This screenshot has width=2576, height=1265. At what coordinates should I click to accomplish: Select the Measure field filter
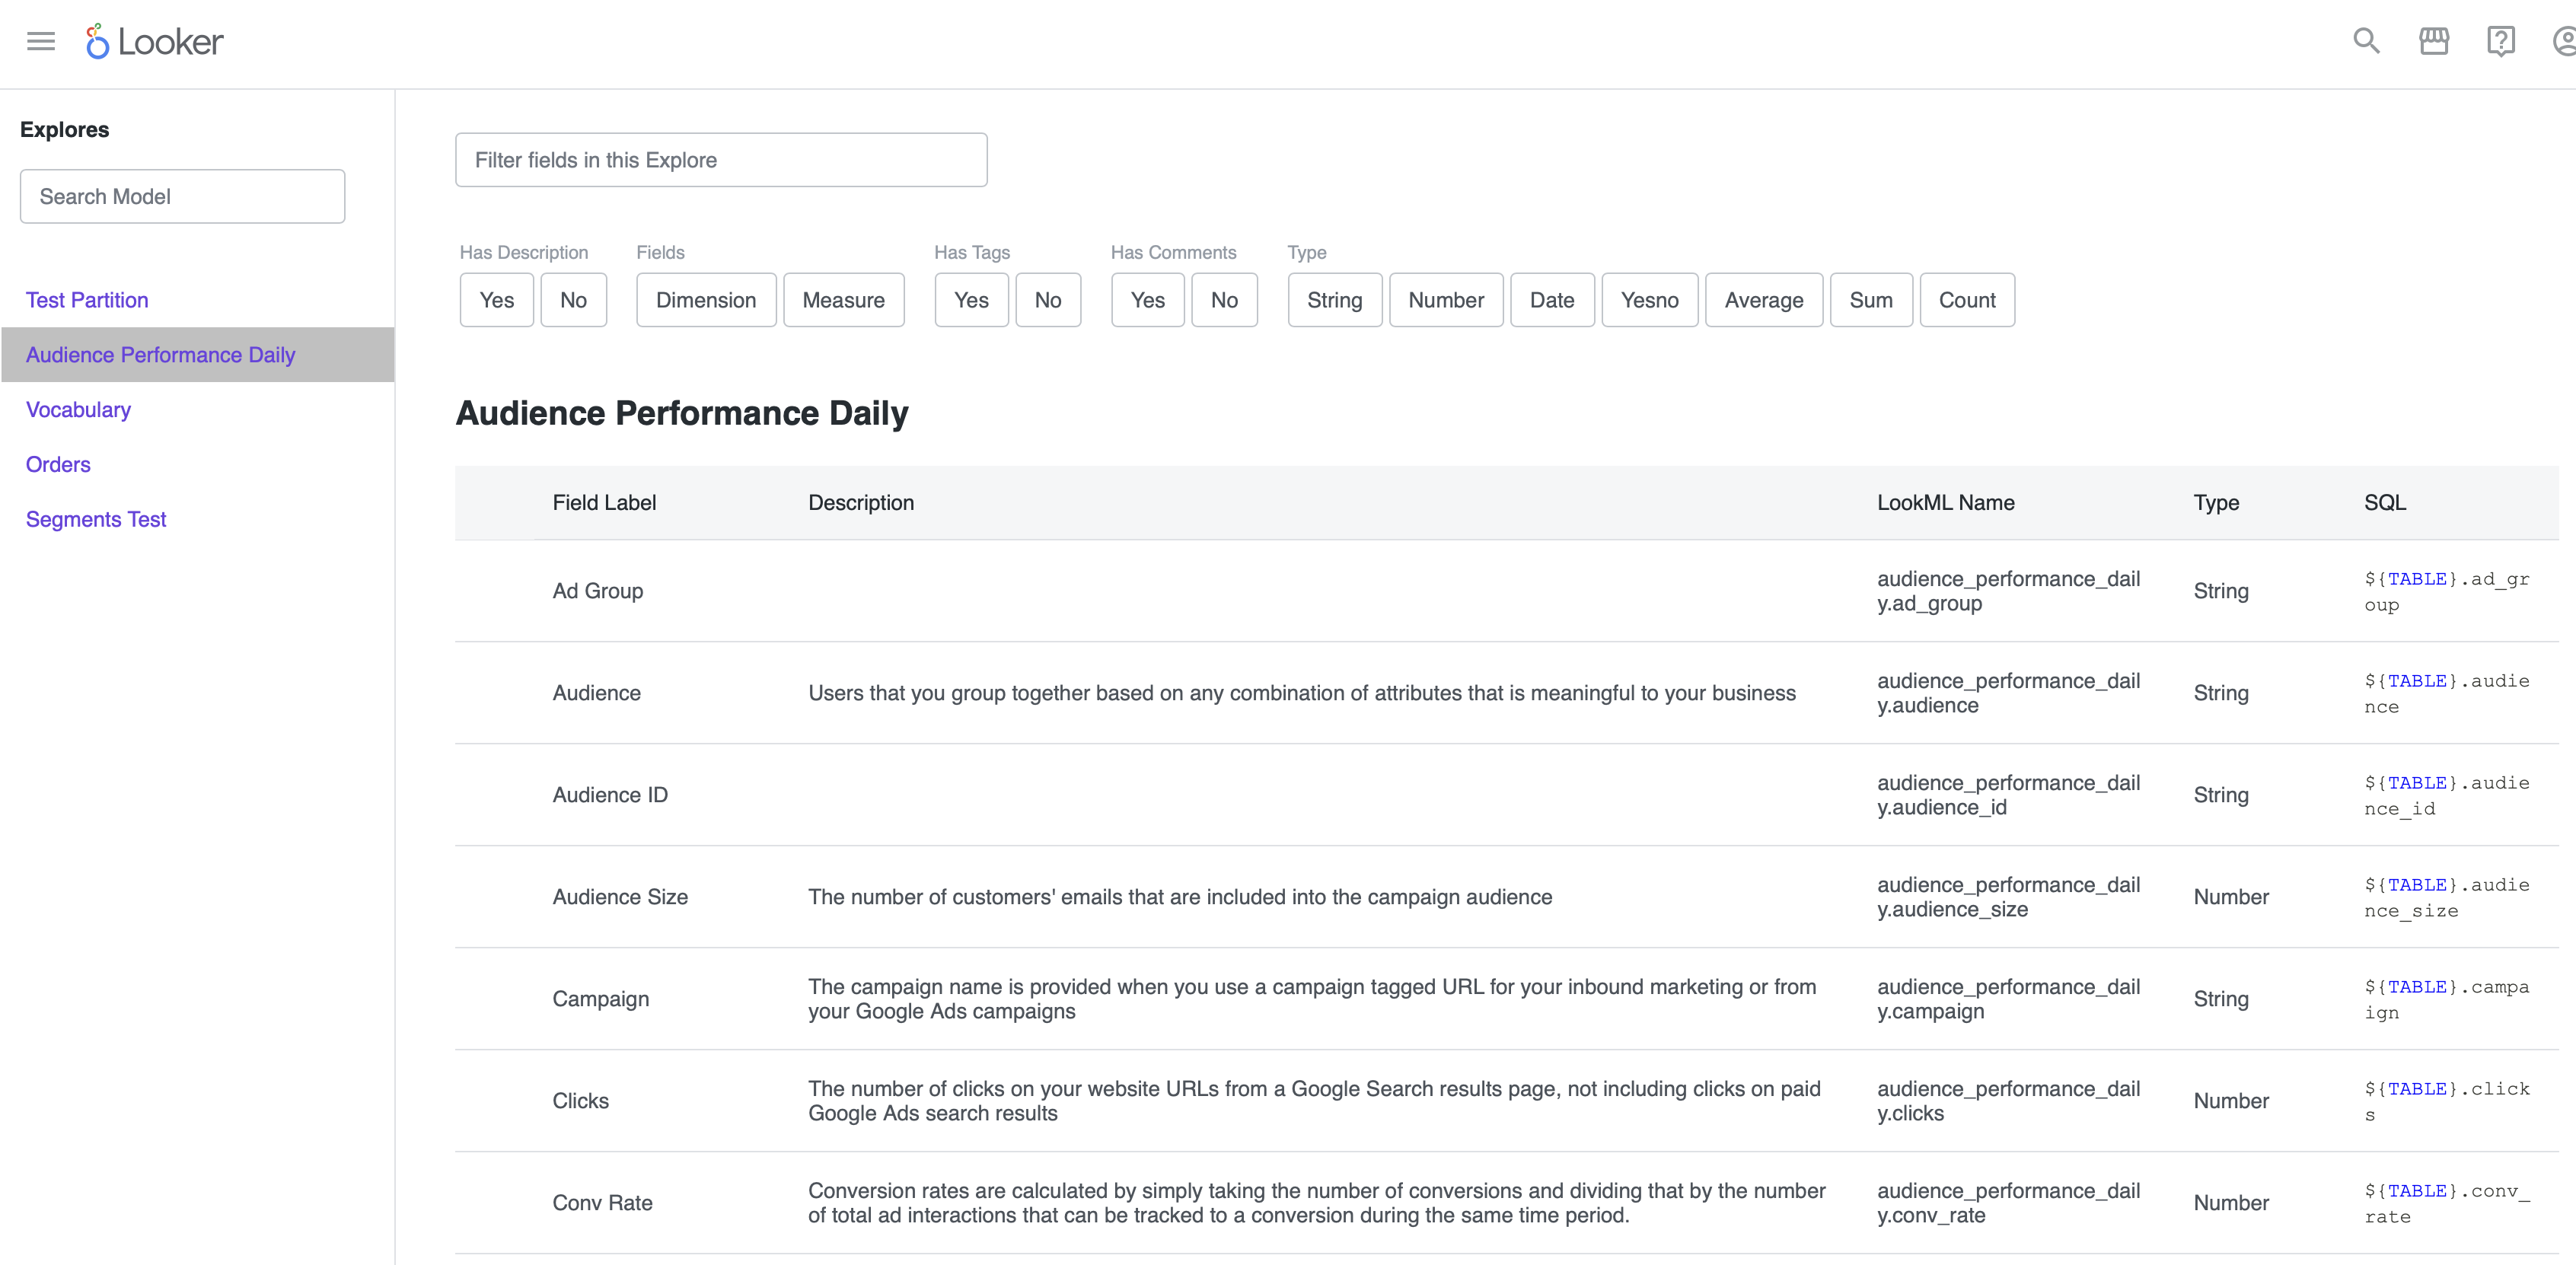(x=843, y=299)
